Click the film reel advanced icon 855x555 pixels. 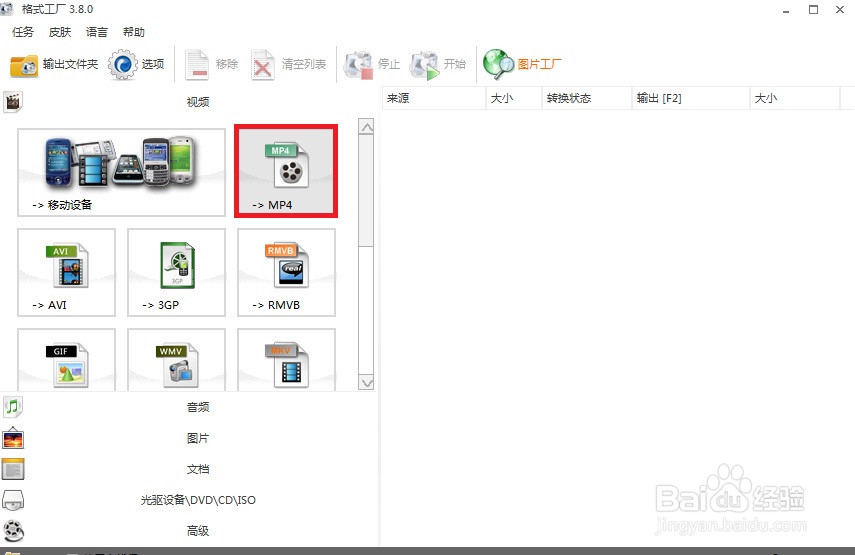point(13,531)
